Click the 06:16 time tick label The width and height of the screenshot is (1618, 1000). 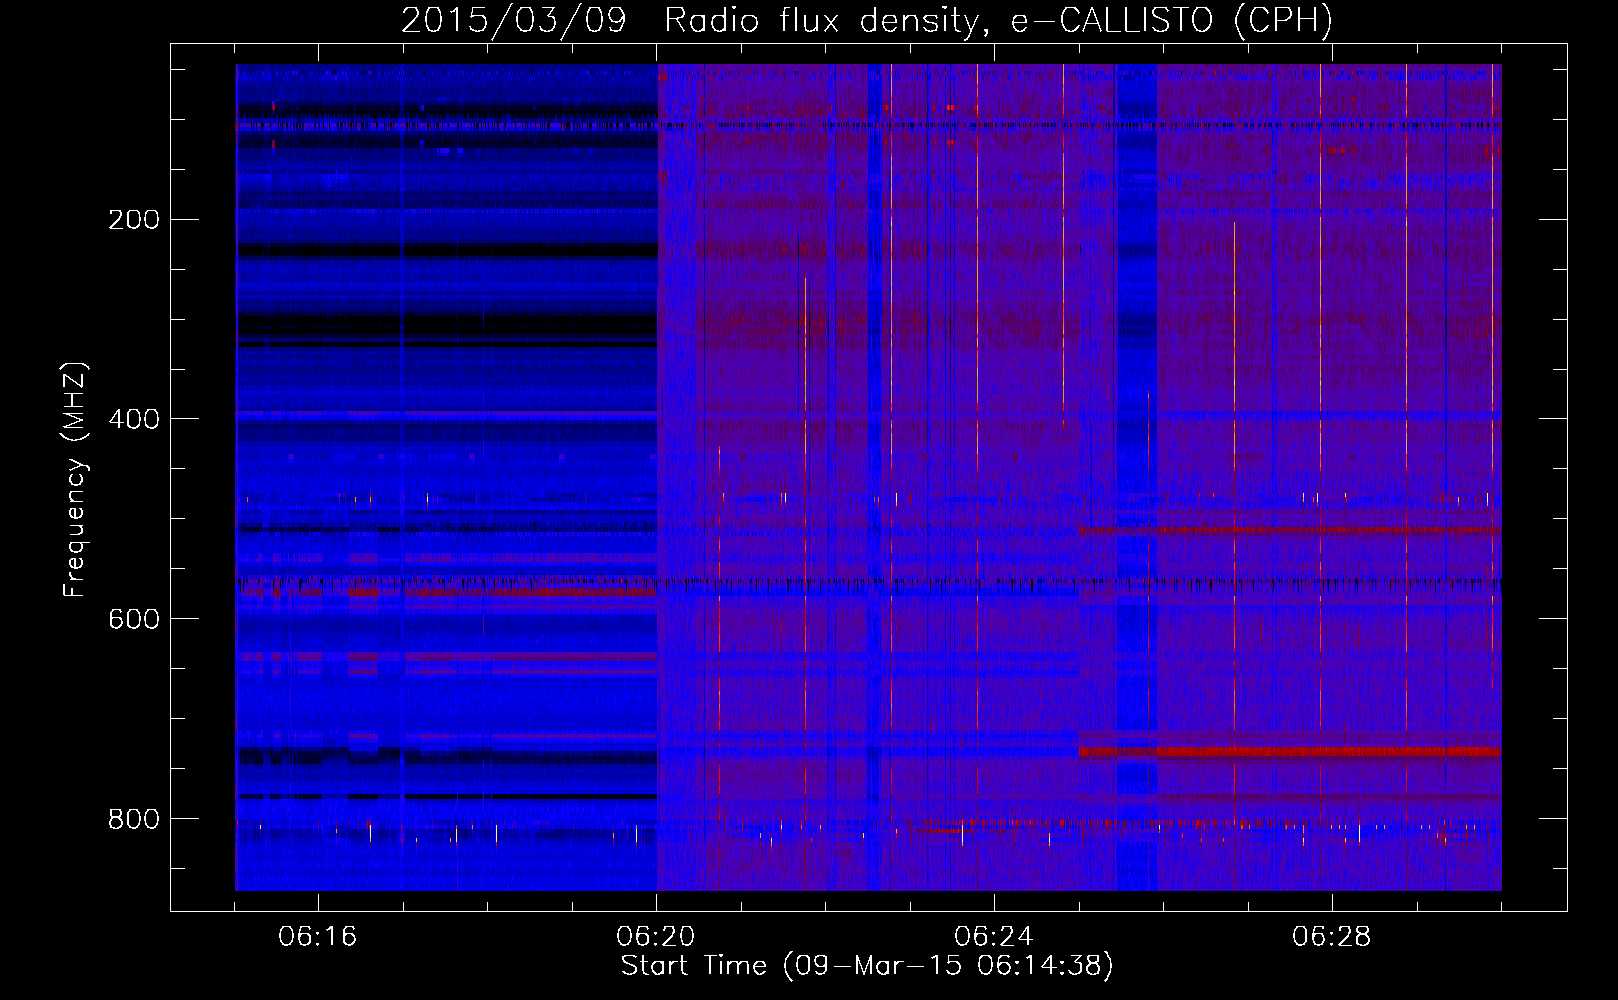click(x=318, y=937)
